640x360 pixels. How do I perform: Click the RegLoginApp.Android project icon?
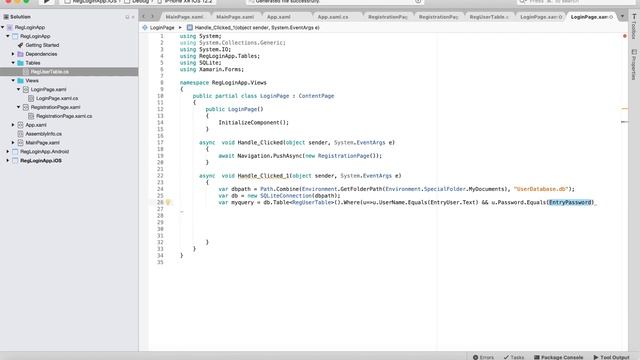click(x=15, y=151)
